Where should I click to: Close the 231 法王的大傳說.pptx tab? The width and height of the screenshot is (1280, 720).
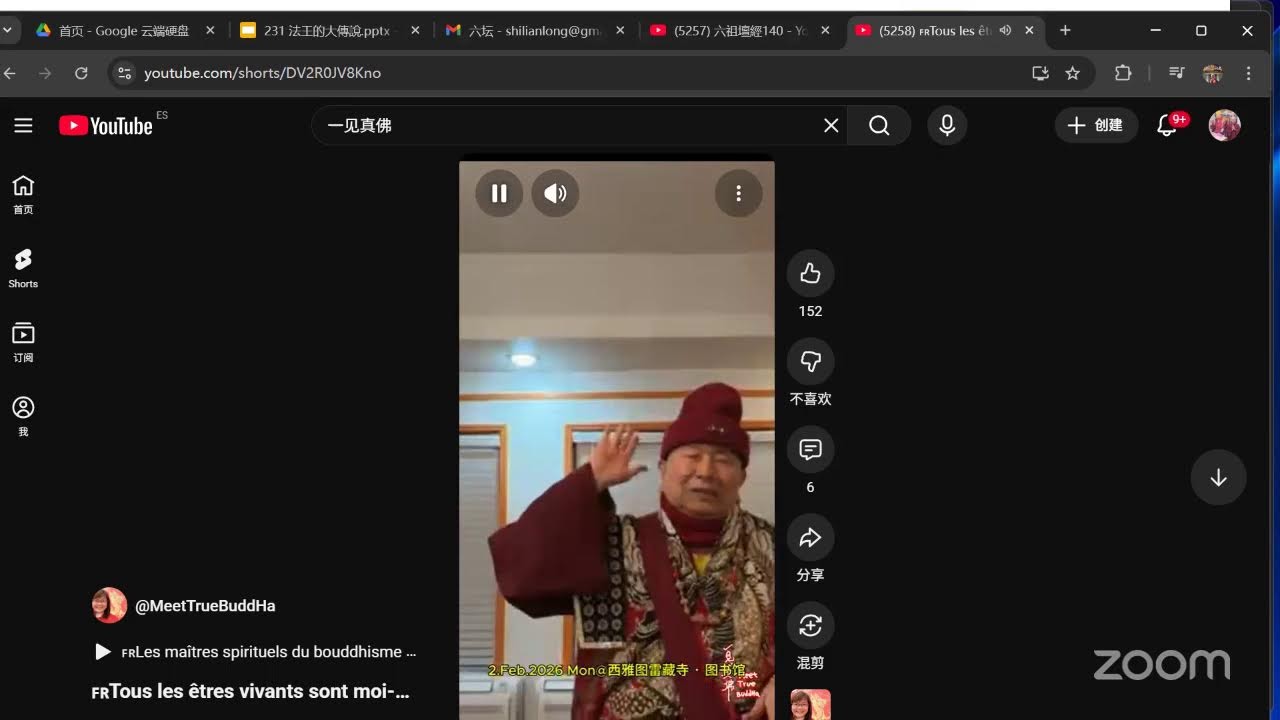click(416, 31)
